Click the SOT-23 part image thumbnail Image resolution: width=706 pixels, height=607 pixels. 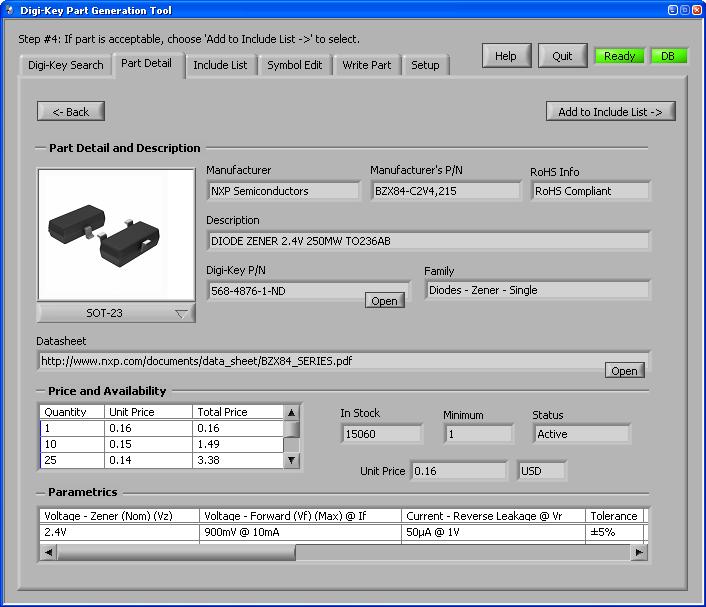[x=116, y=235]
